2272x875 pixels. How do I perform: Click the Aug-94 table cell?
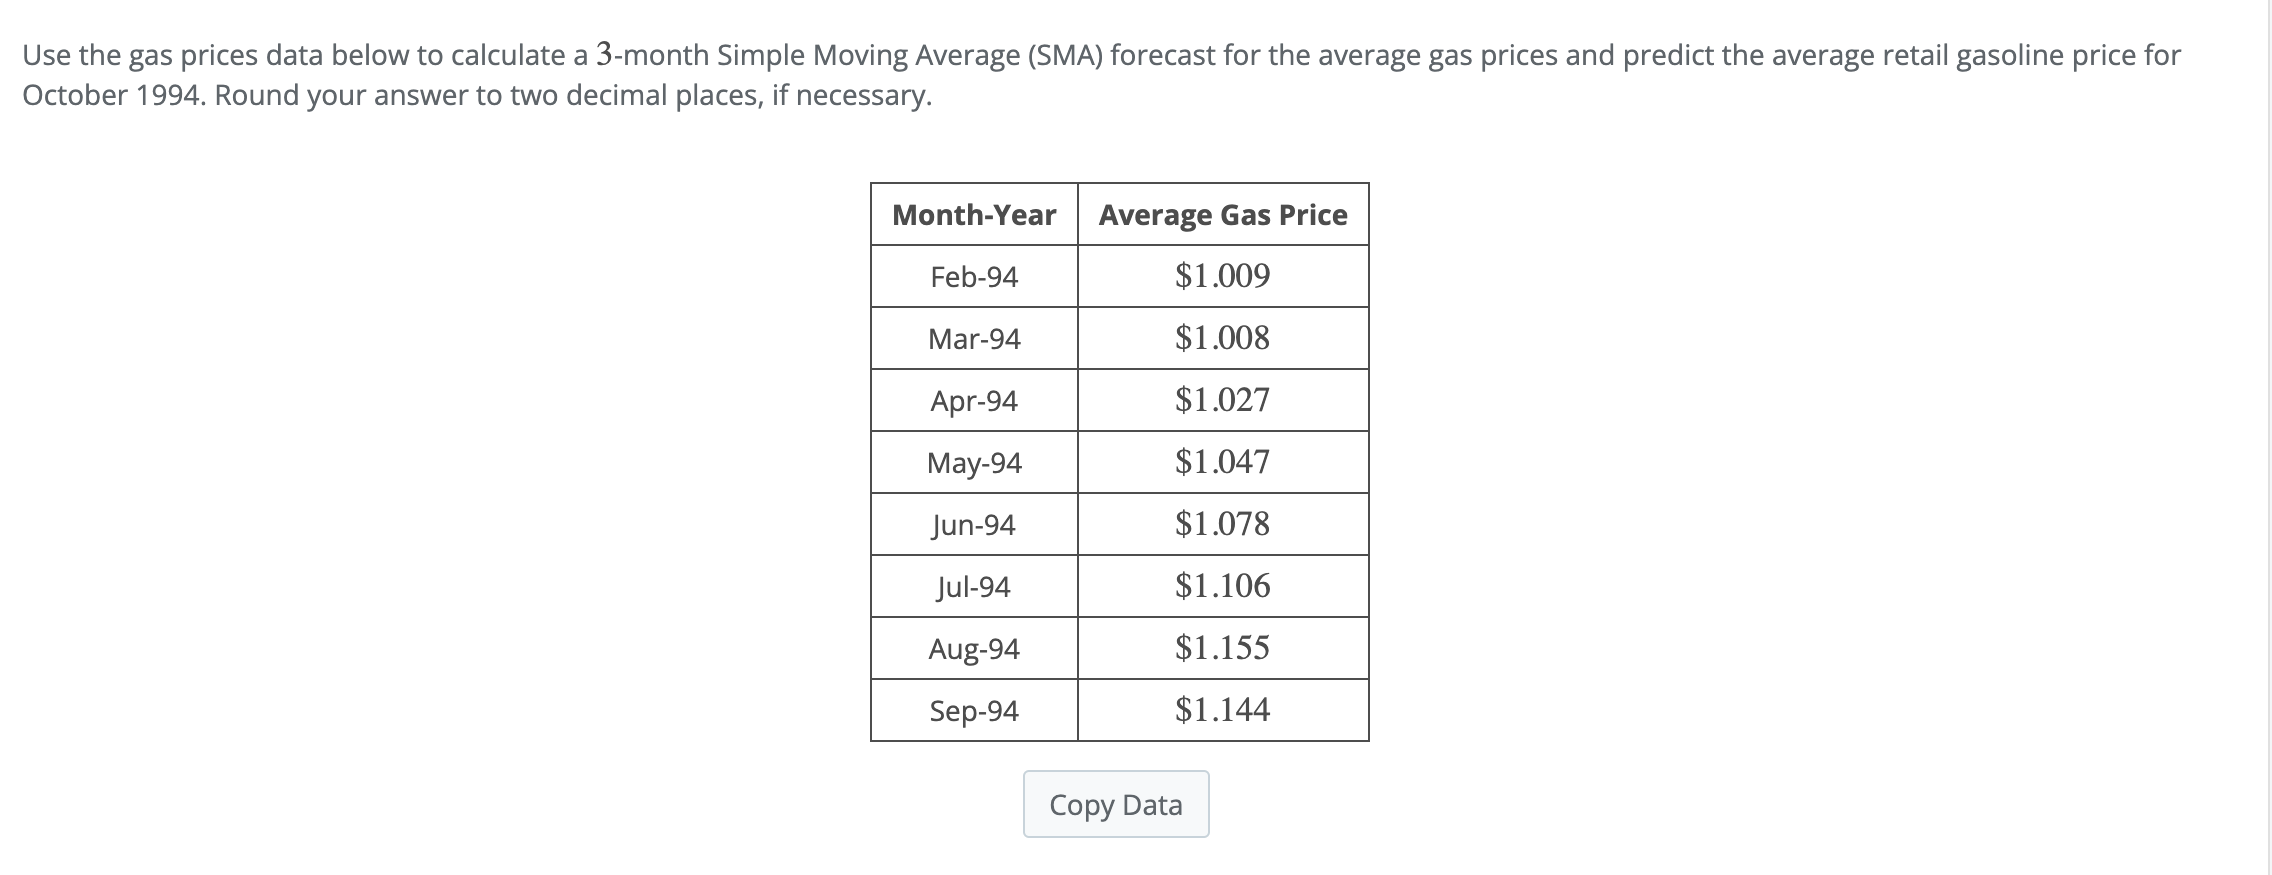pos(973,648)
